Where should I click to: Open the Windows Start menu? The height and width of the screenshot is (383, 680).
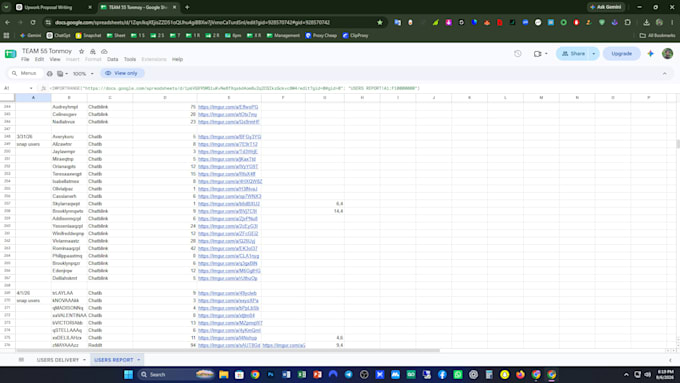[128, 374]
